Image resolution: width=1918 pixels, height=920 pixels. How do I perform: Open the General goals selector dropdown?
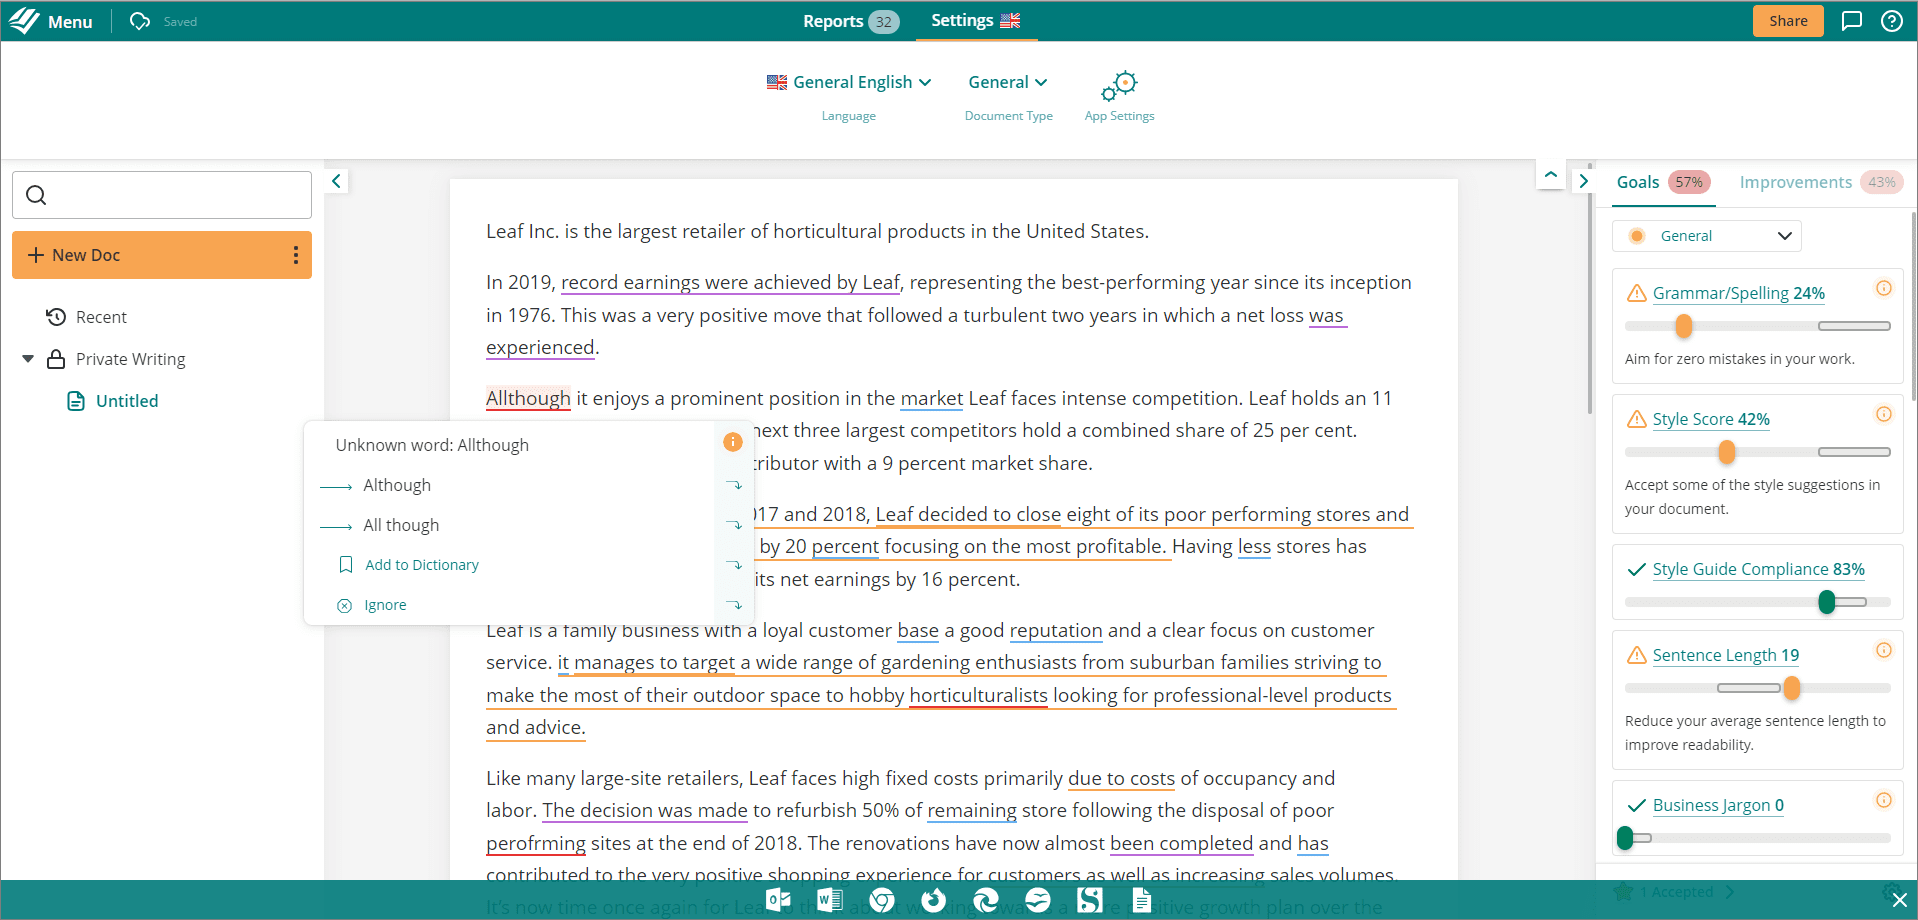1707,236
